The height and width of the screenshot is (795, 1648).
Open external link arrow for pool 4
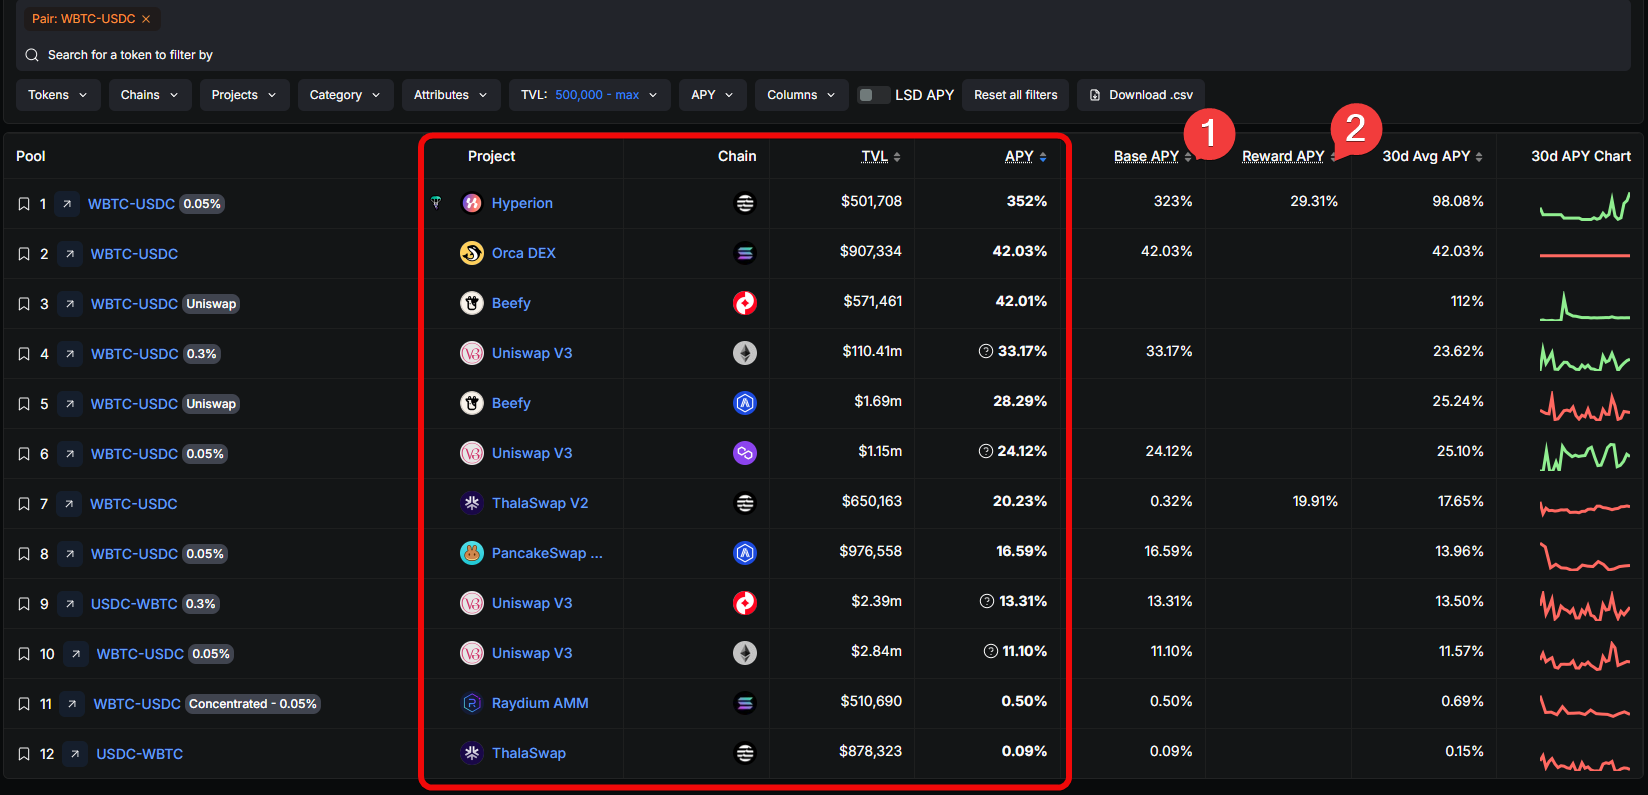(70, 354)
